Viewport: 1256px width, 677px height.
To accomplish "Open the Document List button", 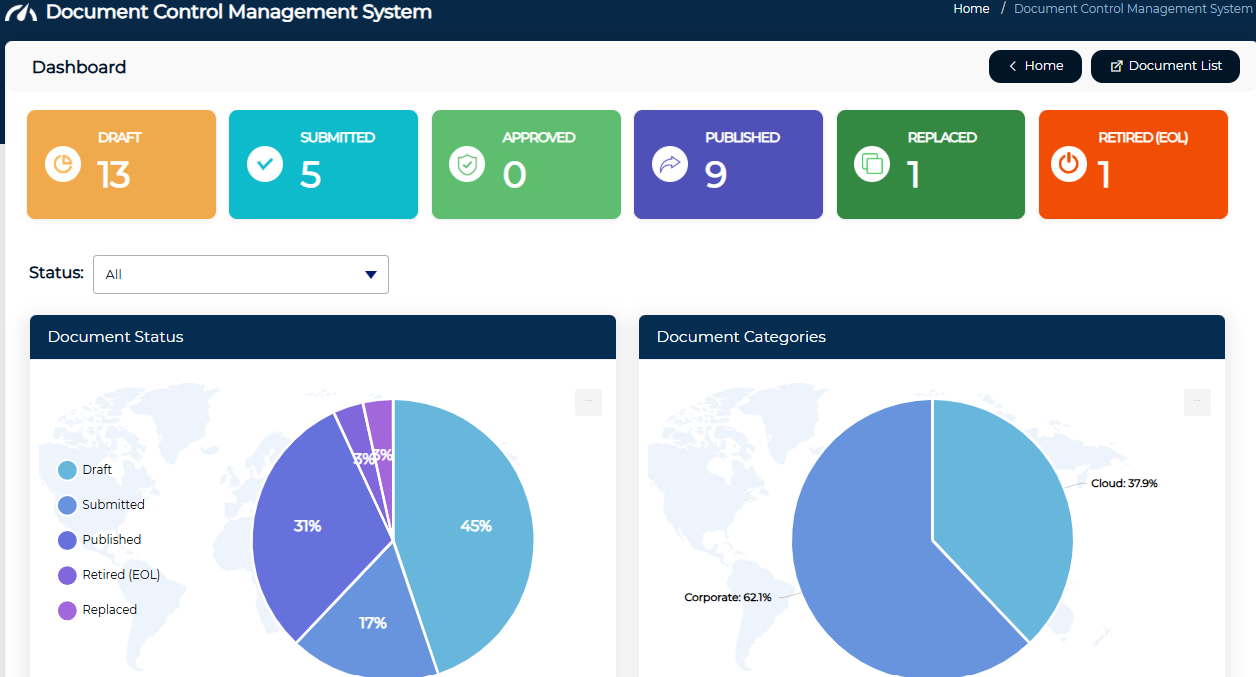I will pyautogui.click(x=1165, y=66).
